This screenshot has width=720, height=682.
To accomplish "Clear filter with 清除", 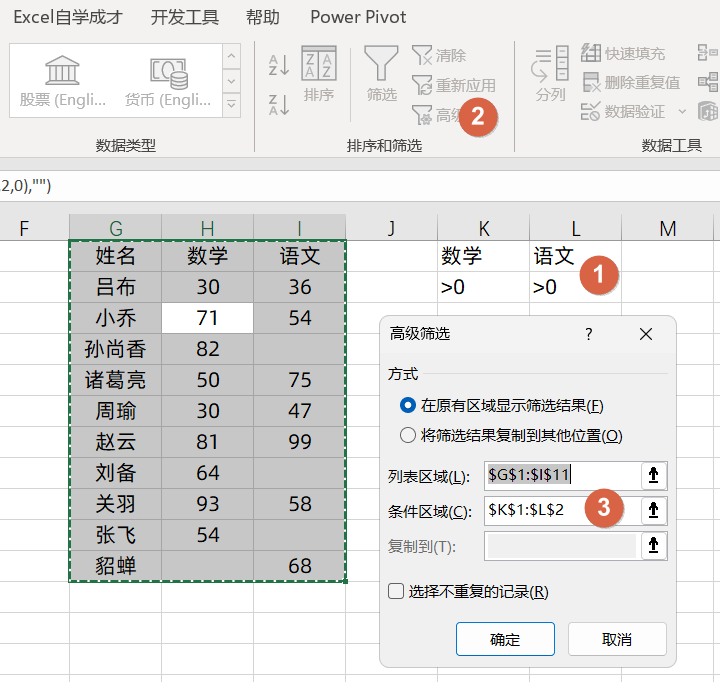I will (439, 56).
